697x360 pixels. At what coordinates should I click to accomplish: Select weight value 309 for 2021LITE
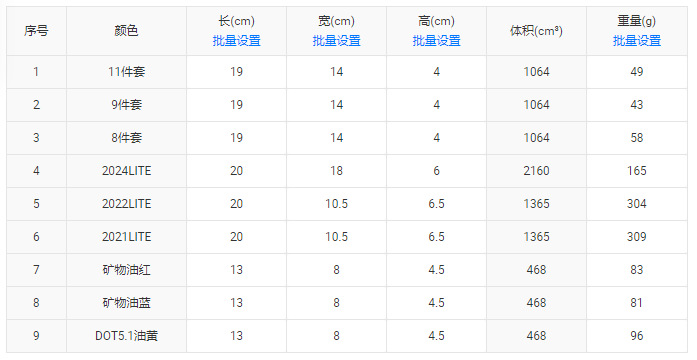click(x=637, y=237)
